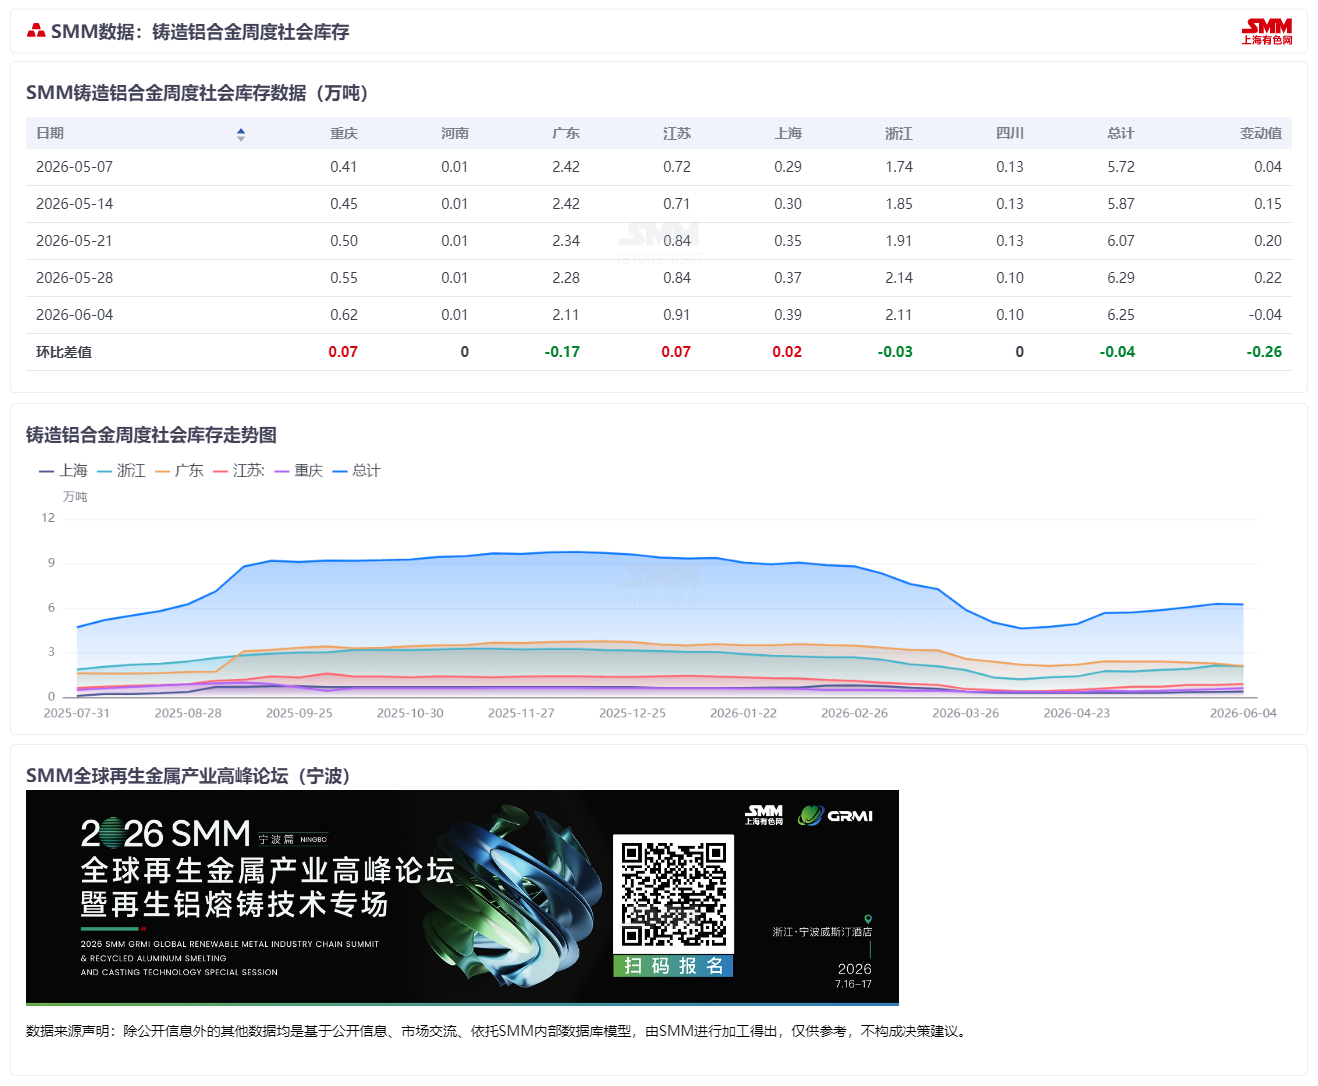Select the 2026-05-14 date row
The height and width of the screenshot is (1086, 1318).
pos(659,204)
